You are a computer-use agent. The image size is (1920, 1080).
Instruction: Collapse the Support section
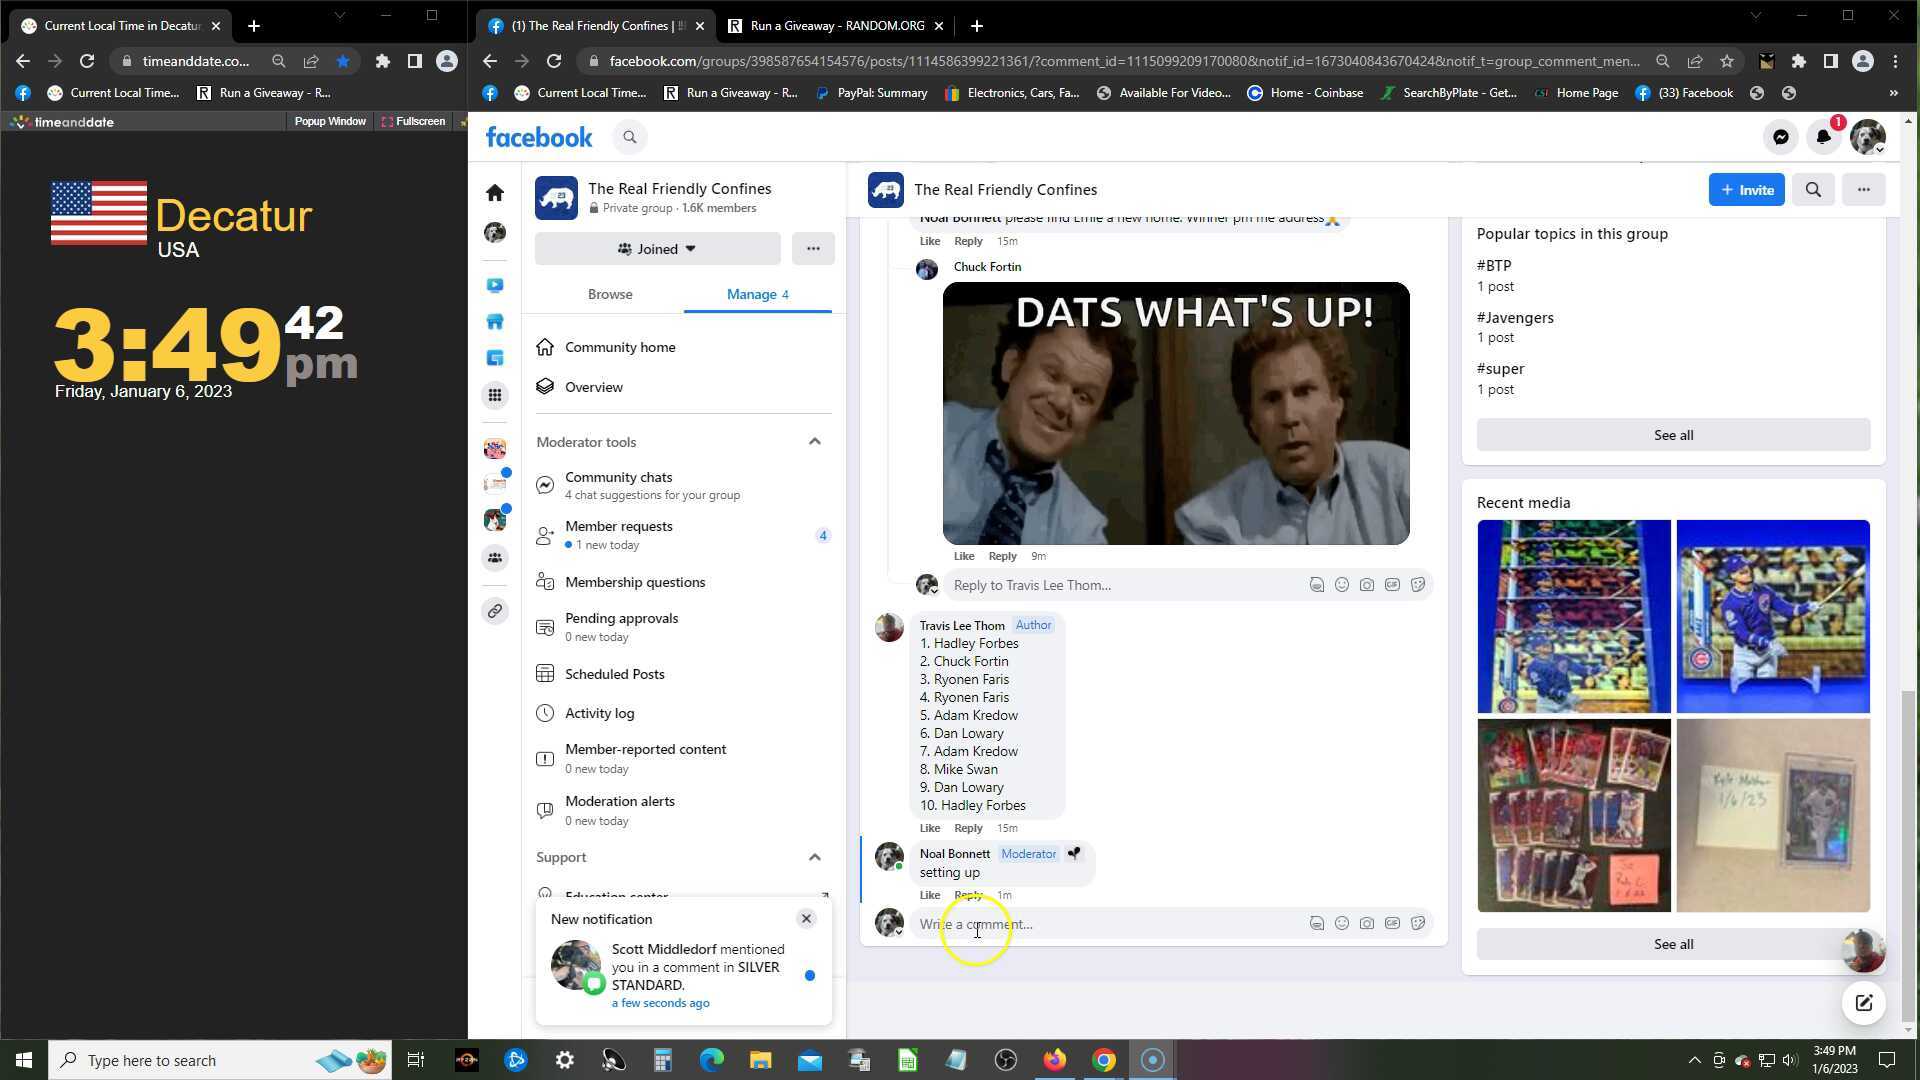[814, 858]
